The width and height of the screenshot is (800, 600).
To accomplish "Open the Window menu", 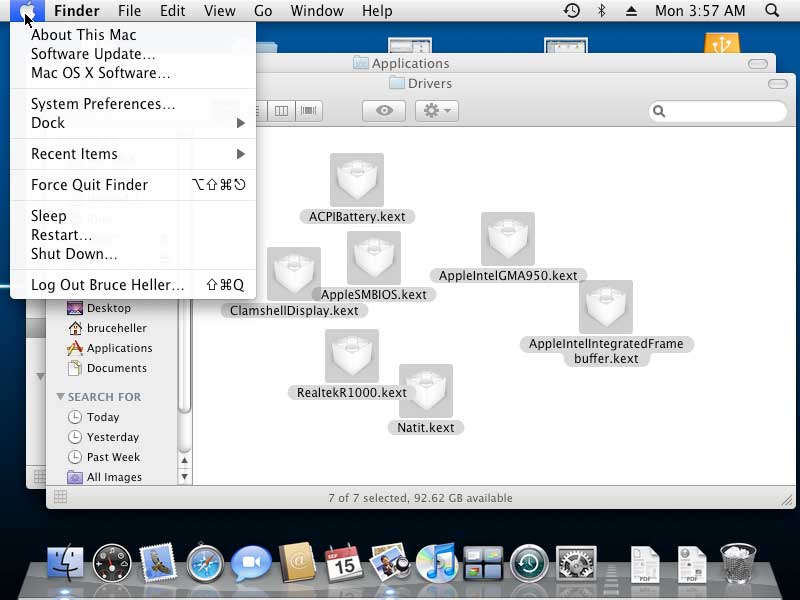I will 317,11.
